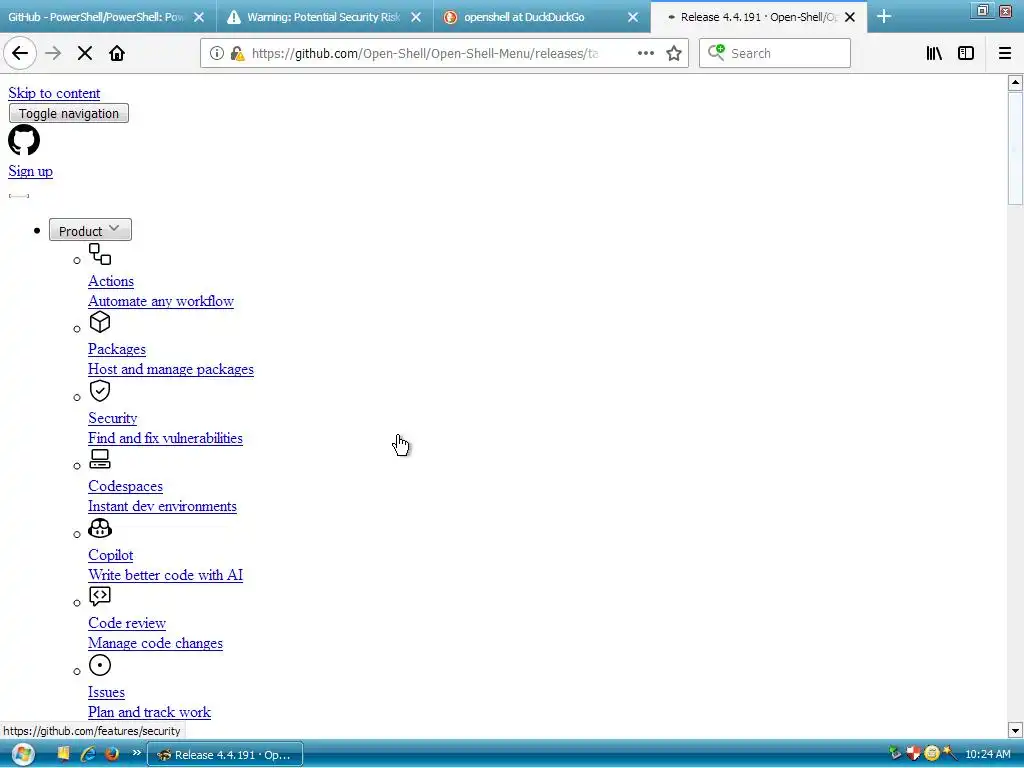Close the Security Risk warning tab
1024x768 pixels.
[416, 17]
